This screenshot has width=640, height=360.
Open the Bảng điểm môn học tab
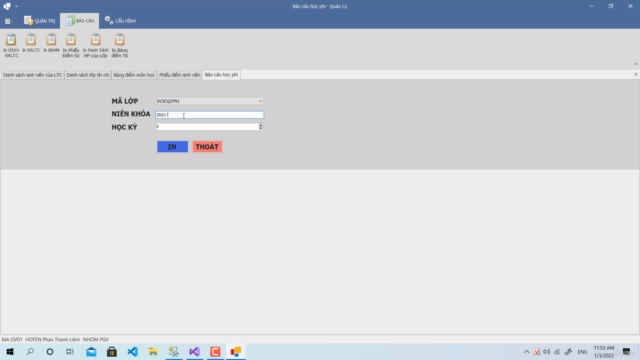[134, 75]
